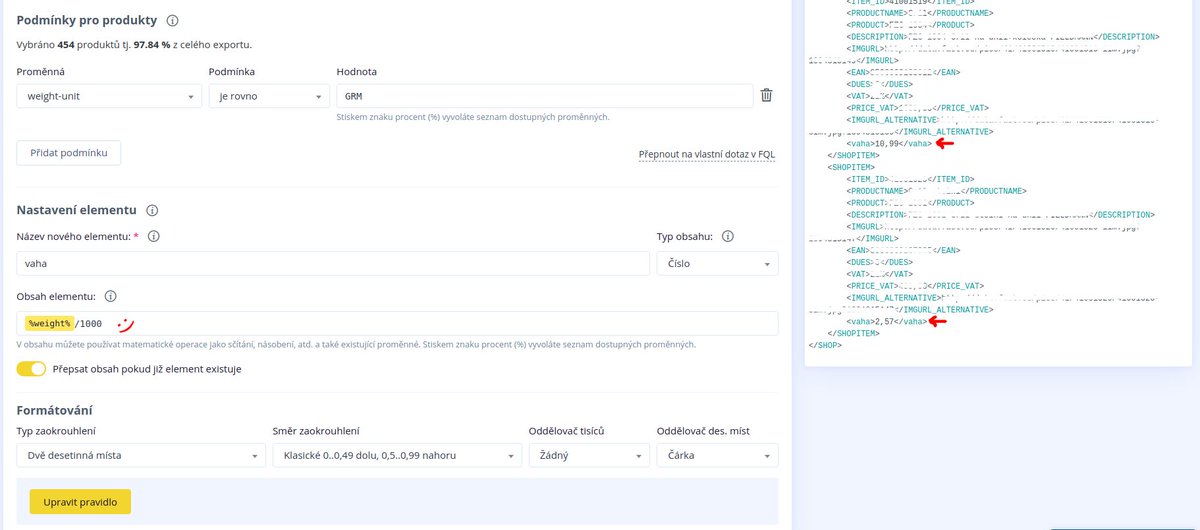Click the Hodnota field containing GRM

click(545, 96)
